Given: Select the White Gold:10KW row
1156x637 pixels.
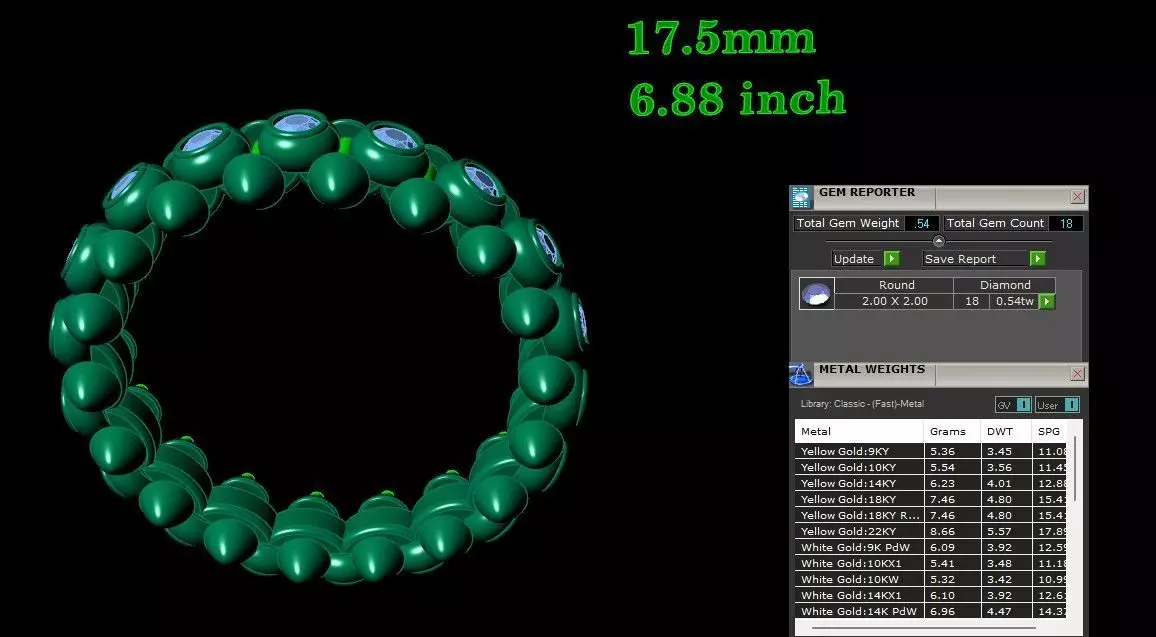Looking at the screenshot, I should (x=931, y=579).
